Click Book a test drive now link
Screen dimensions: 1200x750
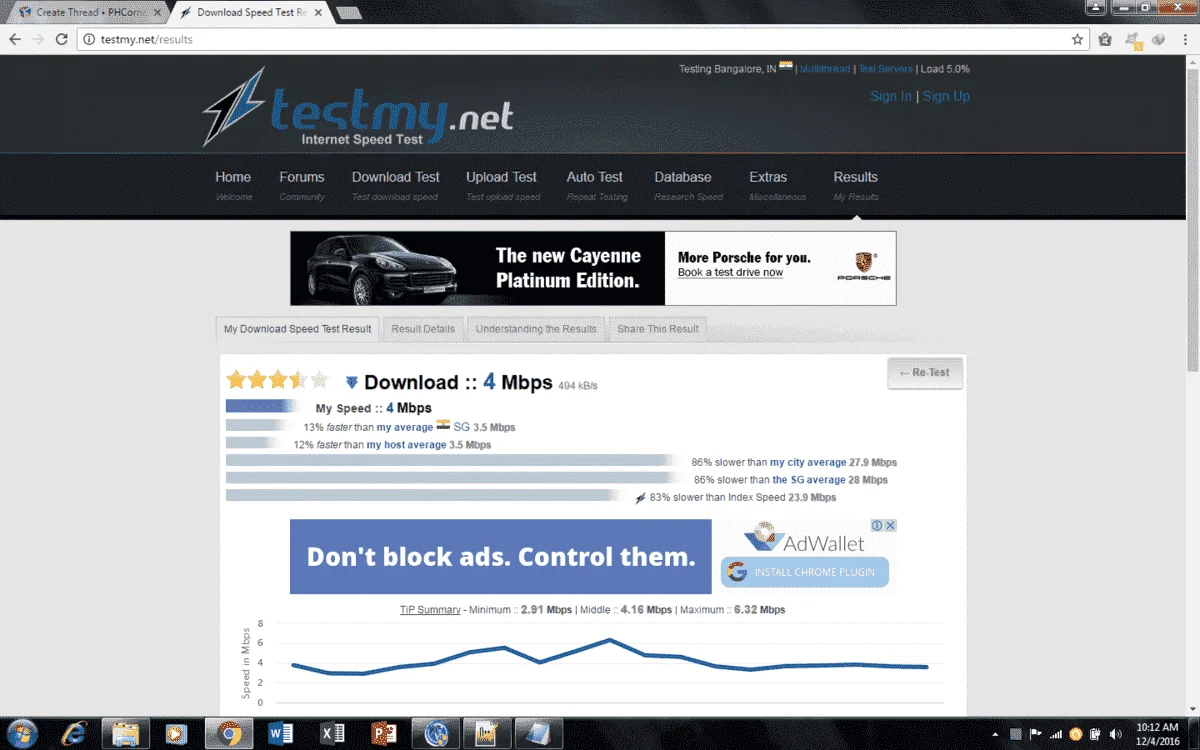click(730, 273)
